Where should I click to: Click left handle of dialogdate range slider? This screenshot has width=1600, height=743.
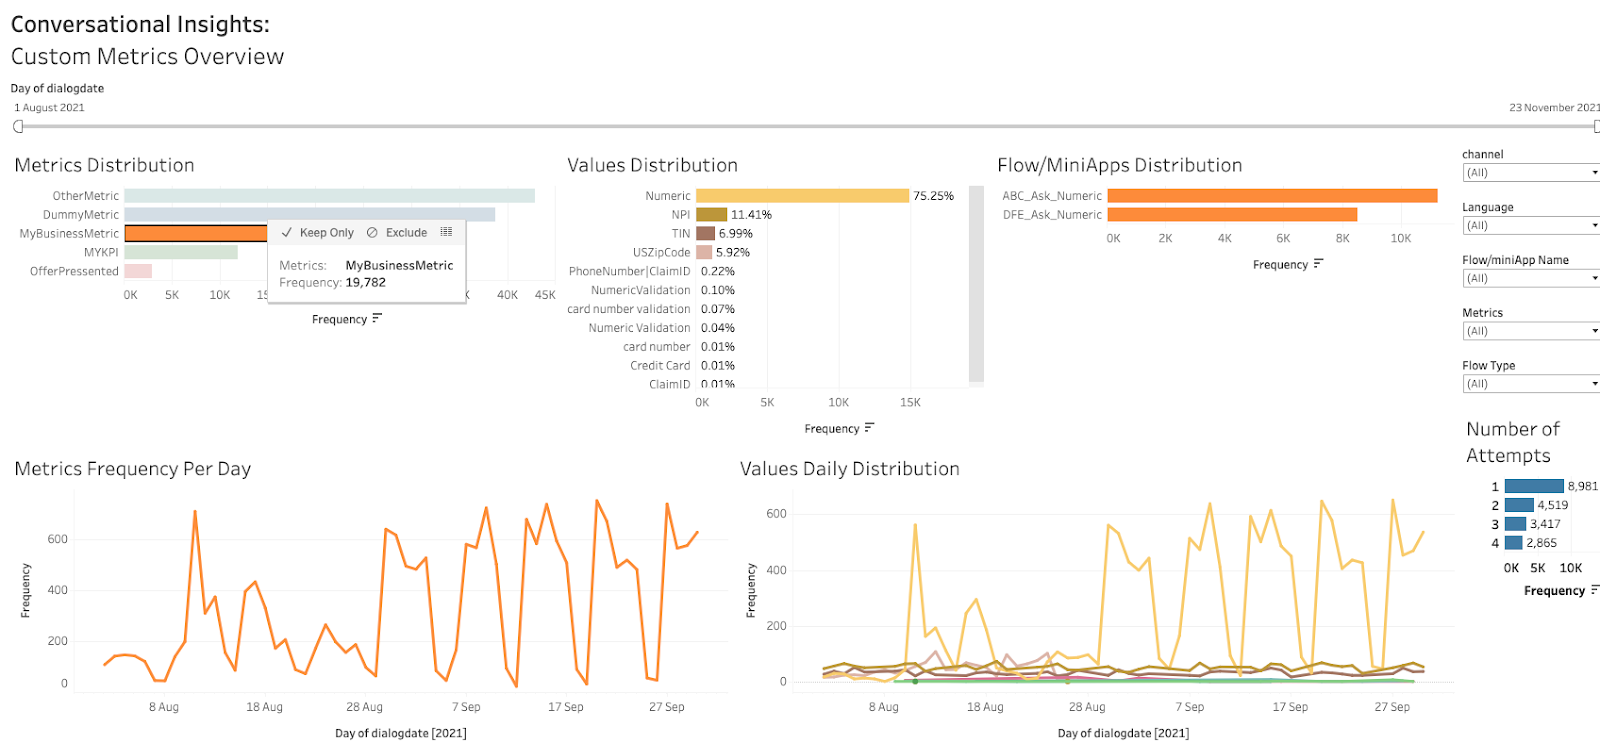pos(18,126)
